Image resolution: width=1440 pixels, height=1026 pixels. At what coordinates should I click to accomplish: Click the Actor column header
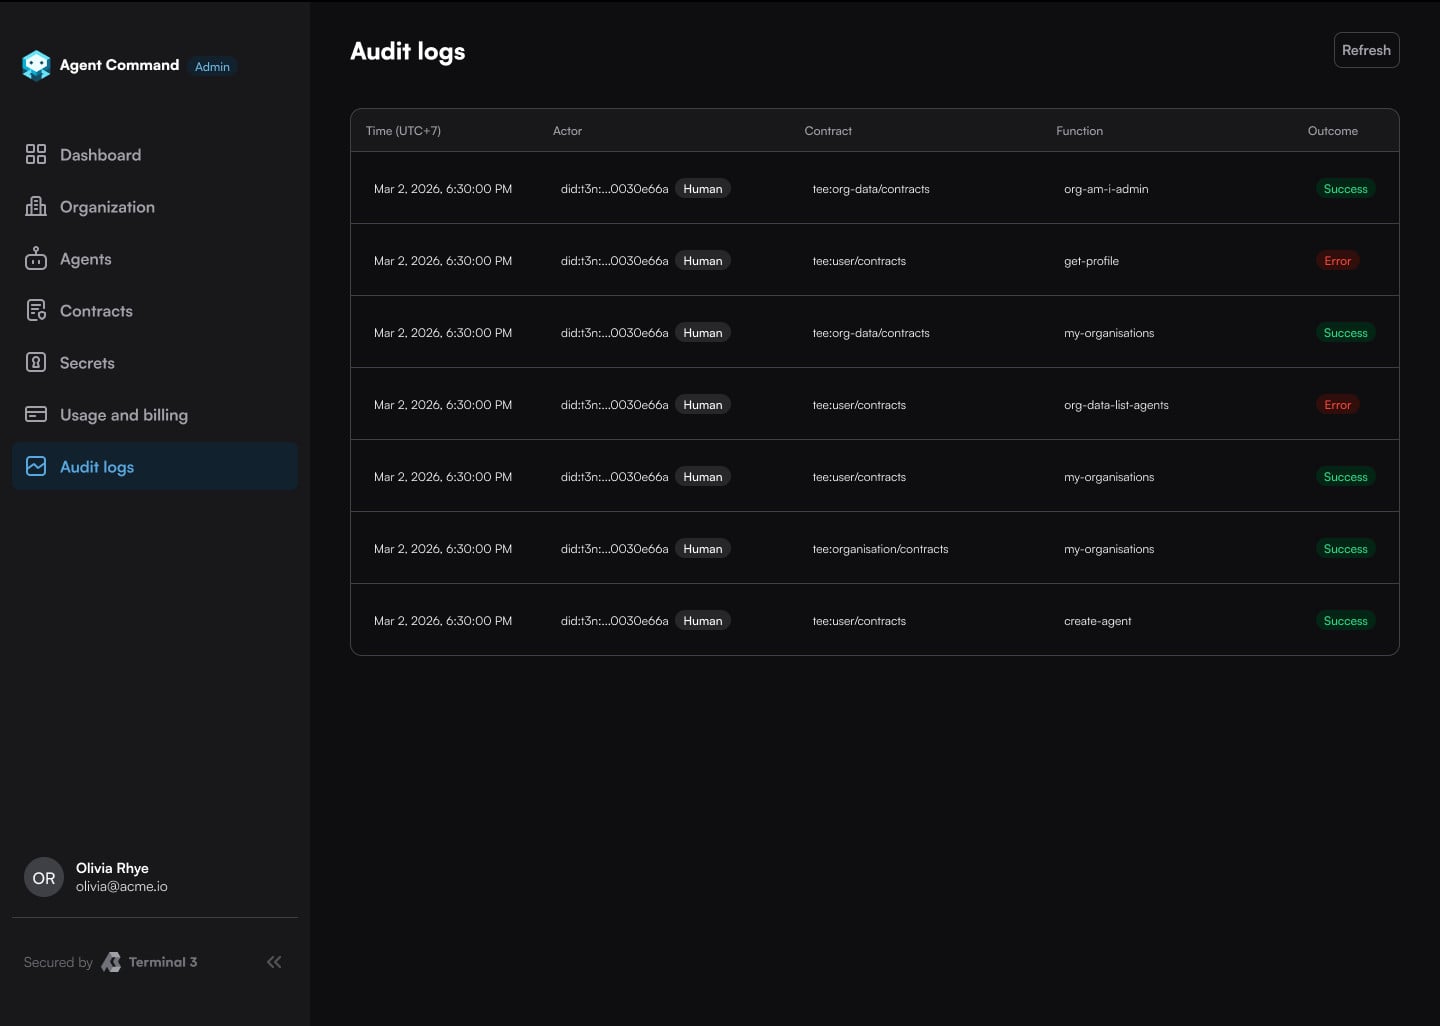point(567,131)
